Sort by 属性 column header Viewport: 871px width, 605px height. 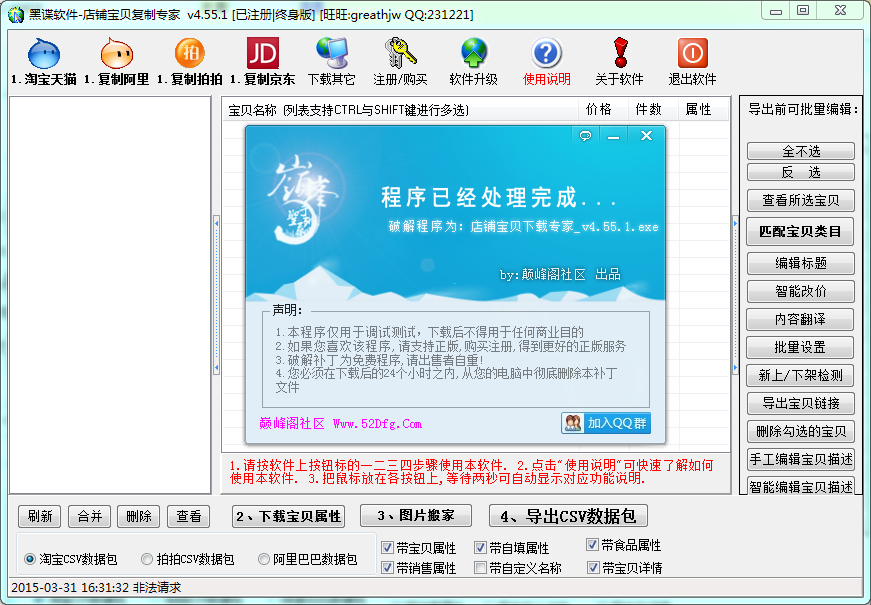[x=703, y=110]
